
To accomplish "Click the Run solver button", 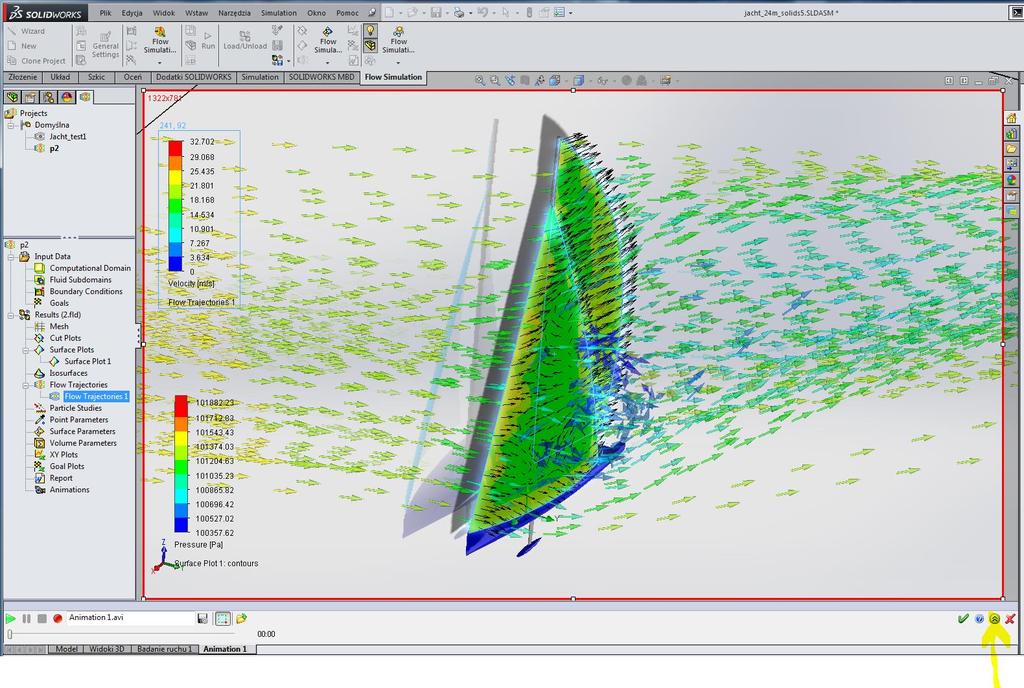I will pyautogui.click(x=208, y=40).
